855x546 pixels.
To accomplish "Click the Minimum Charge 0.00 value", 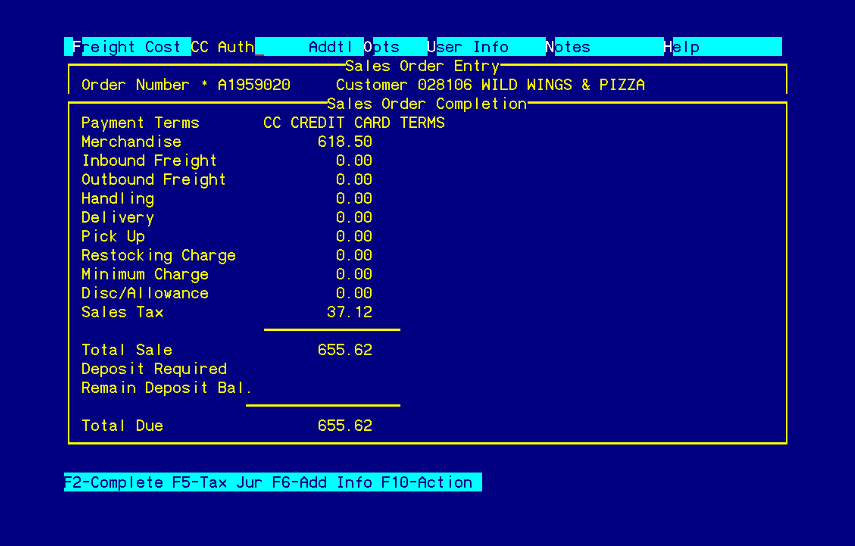I will 354,274.
